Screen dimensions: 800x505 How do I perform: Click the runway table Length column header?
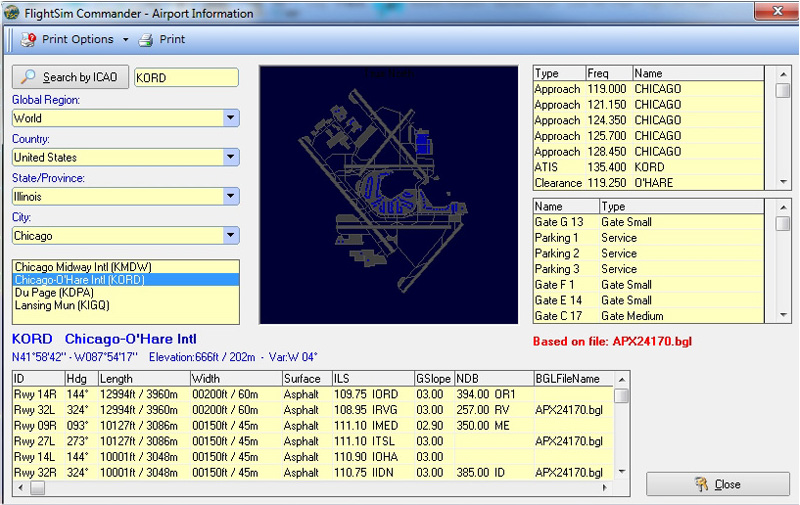click(144, 378)
